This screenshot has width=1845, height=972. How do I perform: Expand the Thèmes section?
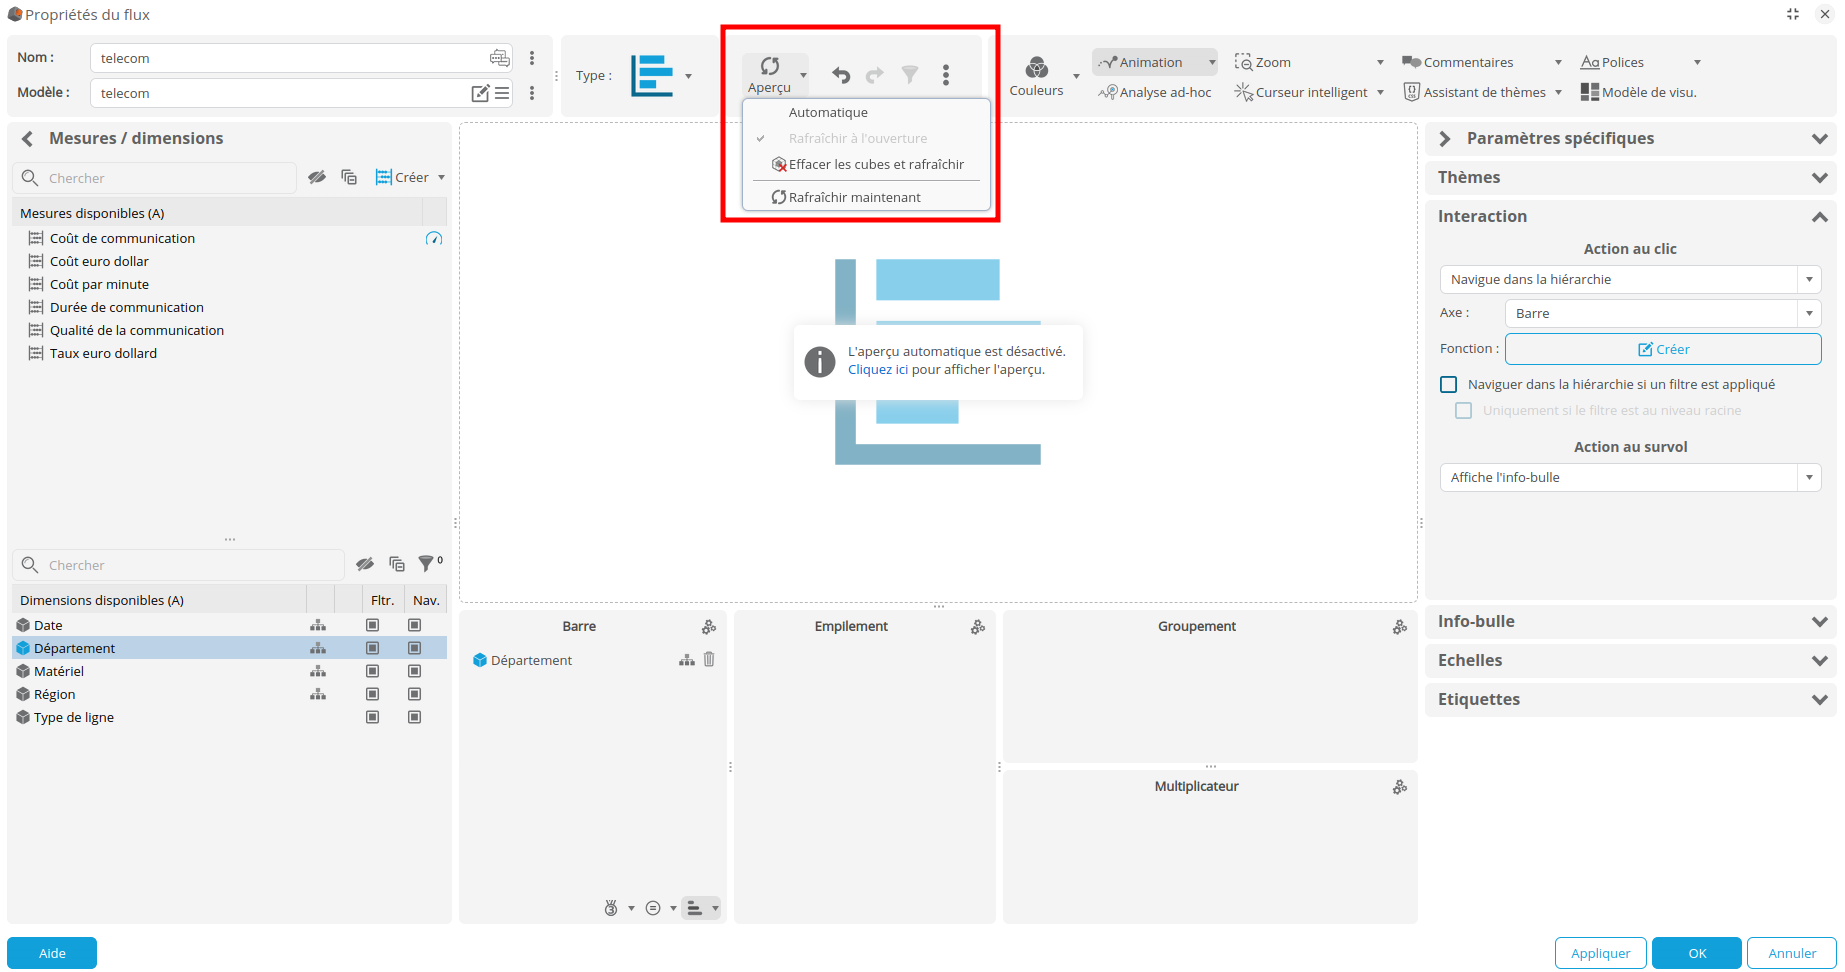(1630, 177)
